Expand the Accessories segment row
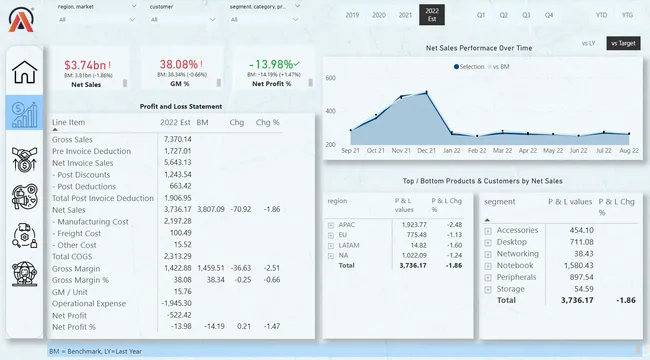The width and height of the screenshot is (650, 360). pos(488,231)
